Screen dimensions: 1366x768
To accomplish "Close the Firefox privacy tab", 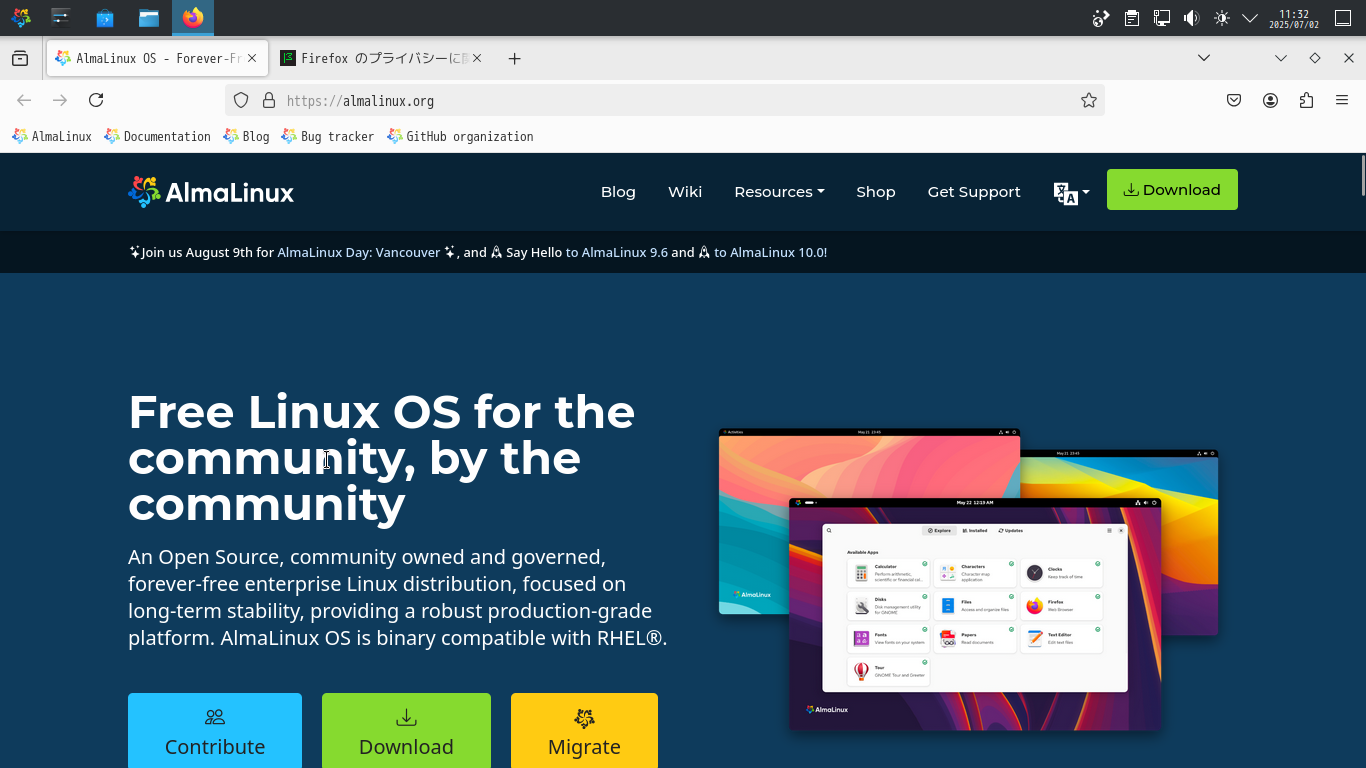I will point(477,59).
